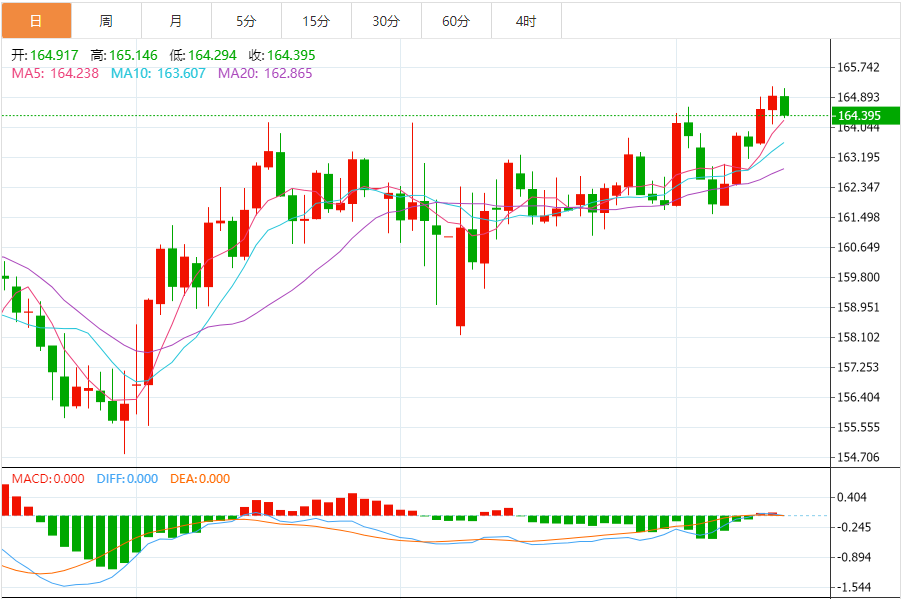Click the 157.253 price axis label
The image size is (903, 599).
coord(858,367)
